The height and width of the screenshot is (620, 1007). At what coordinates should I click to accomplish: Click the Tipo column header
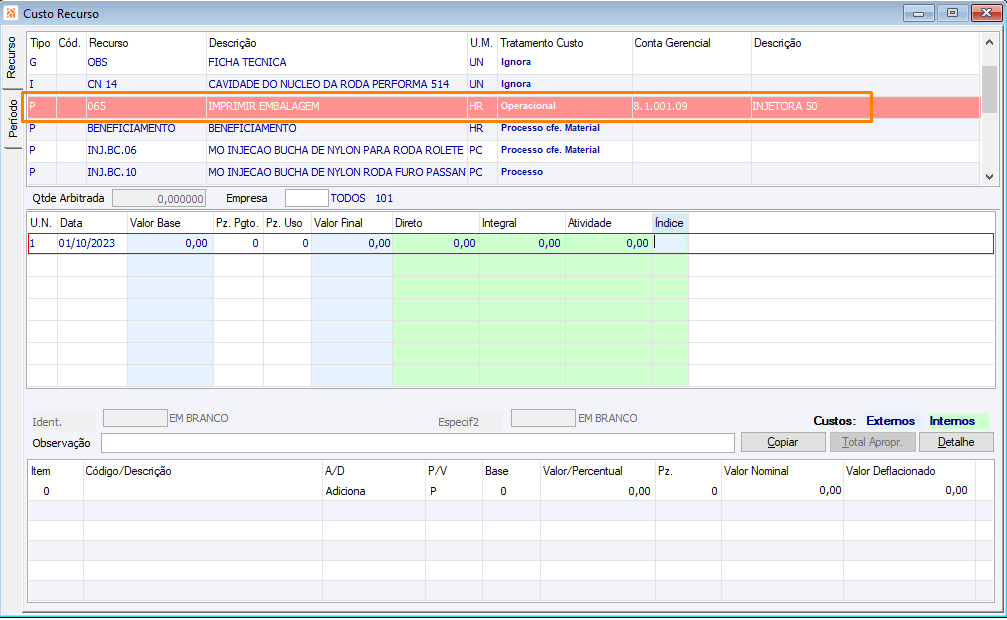tap(40, 43)
